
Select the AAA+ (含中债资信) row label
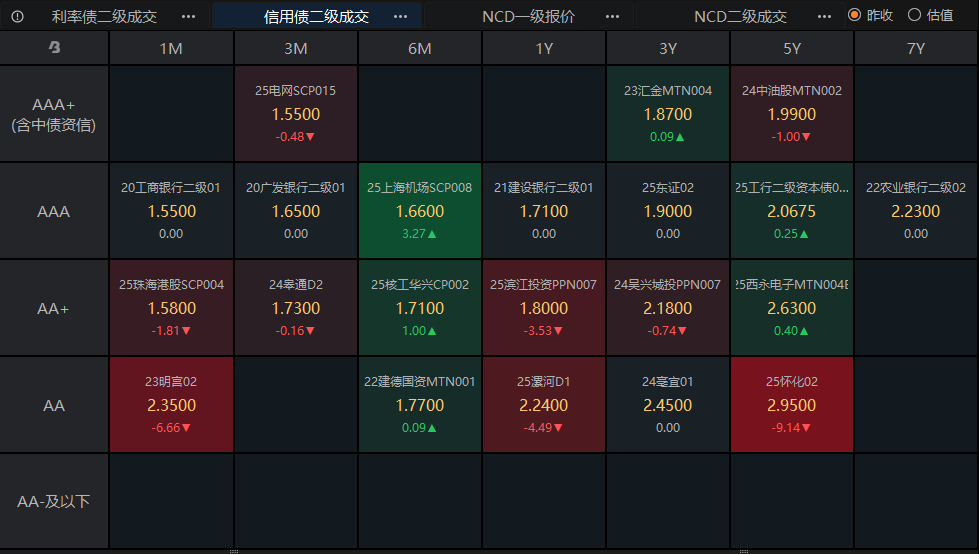point(54,114)
